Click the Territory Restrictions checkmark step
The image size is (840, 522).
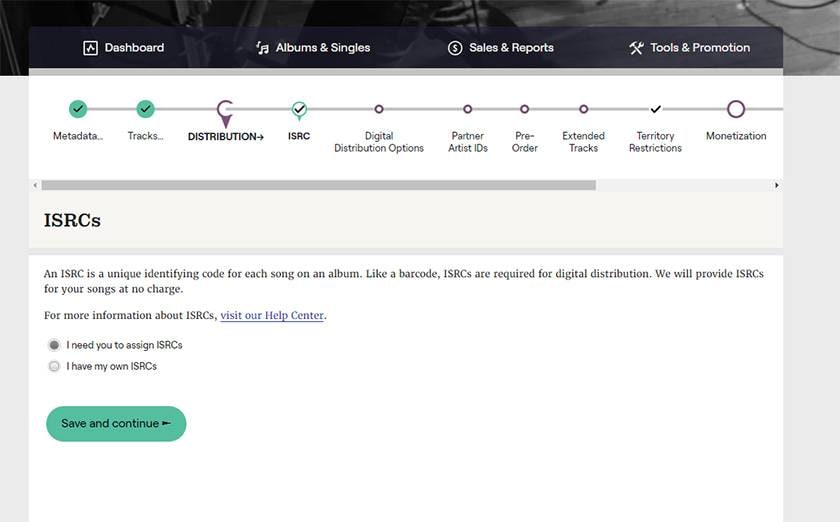[655, 109]
